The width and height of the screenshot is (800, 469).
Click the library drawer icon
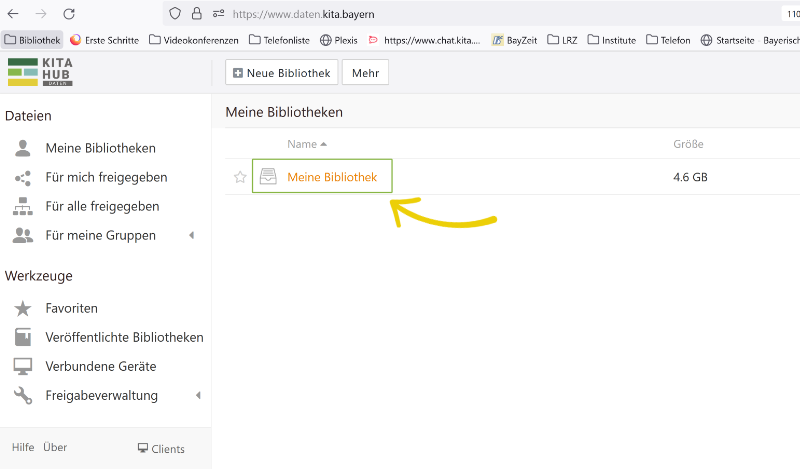pyautogui.click(x=268, y=177)
